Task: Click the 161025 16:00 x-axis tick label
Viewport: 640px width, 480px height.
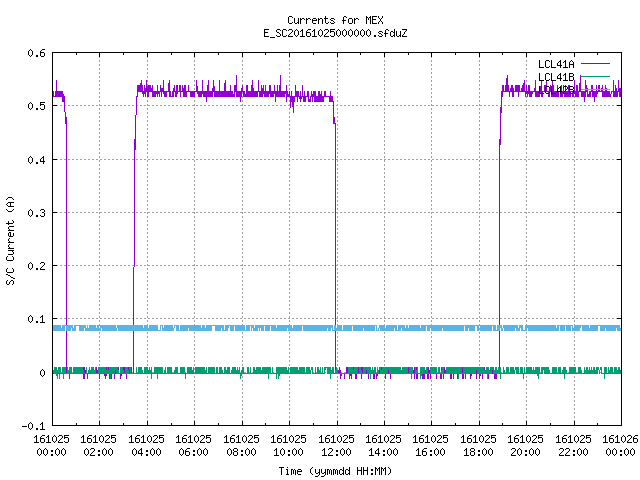Action: click(431, 445)
